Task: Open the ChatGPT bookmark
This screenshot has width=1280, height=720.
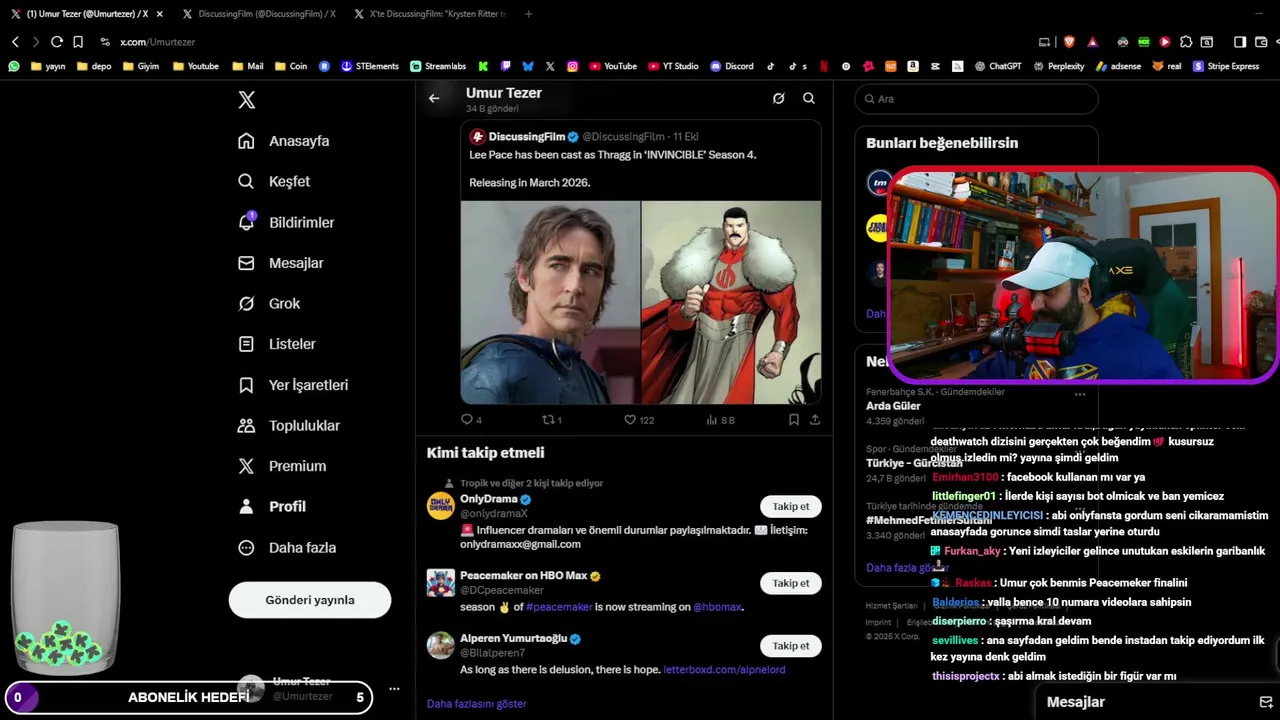Action: pyautogui.click(x=998, y=66)
